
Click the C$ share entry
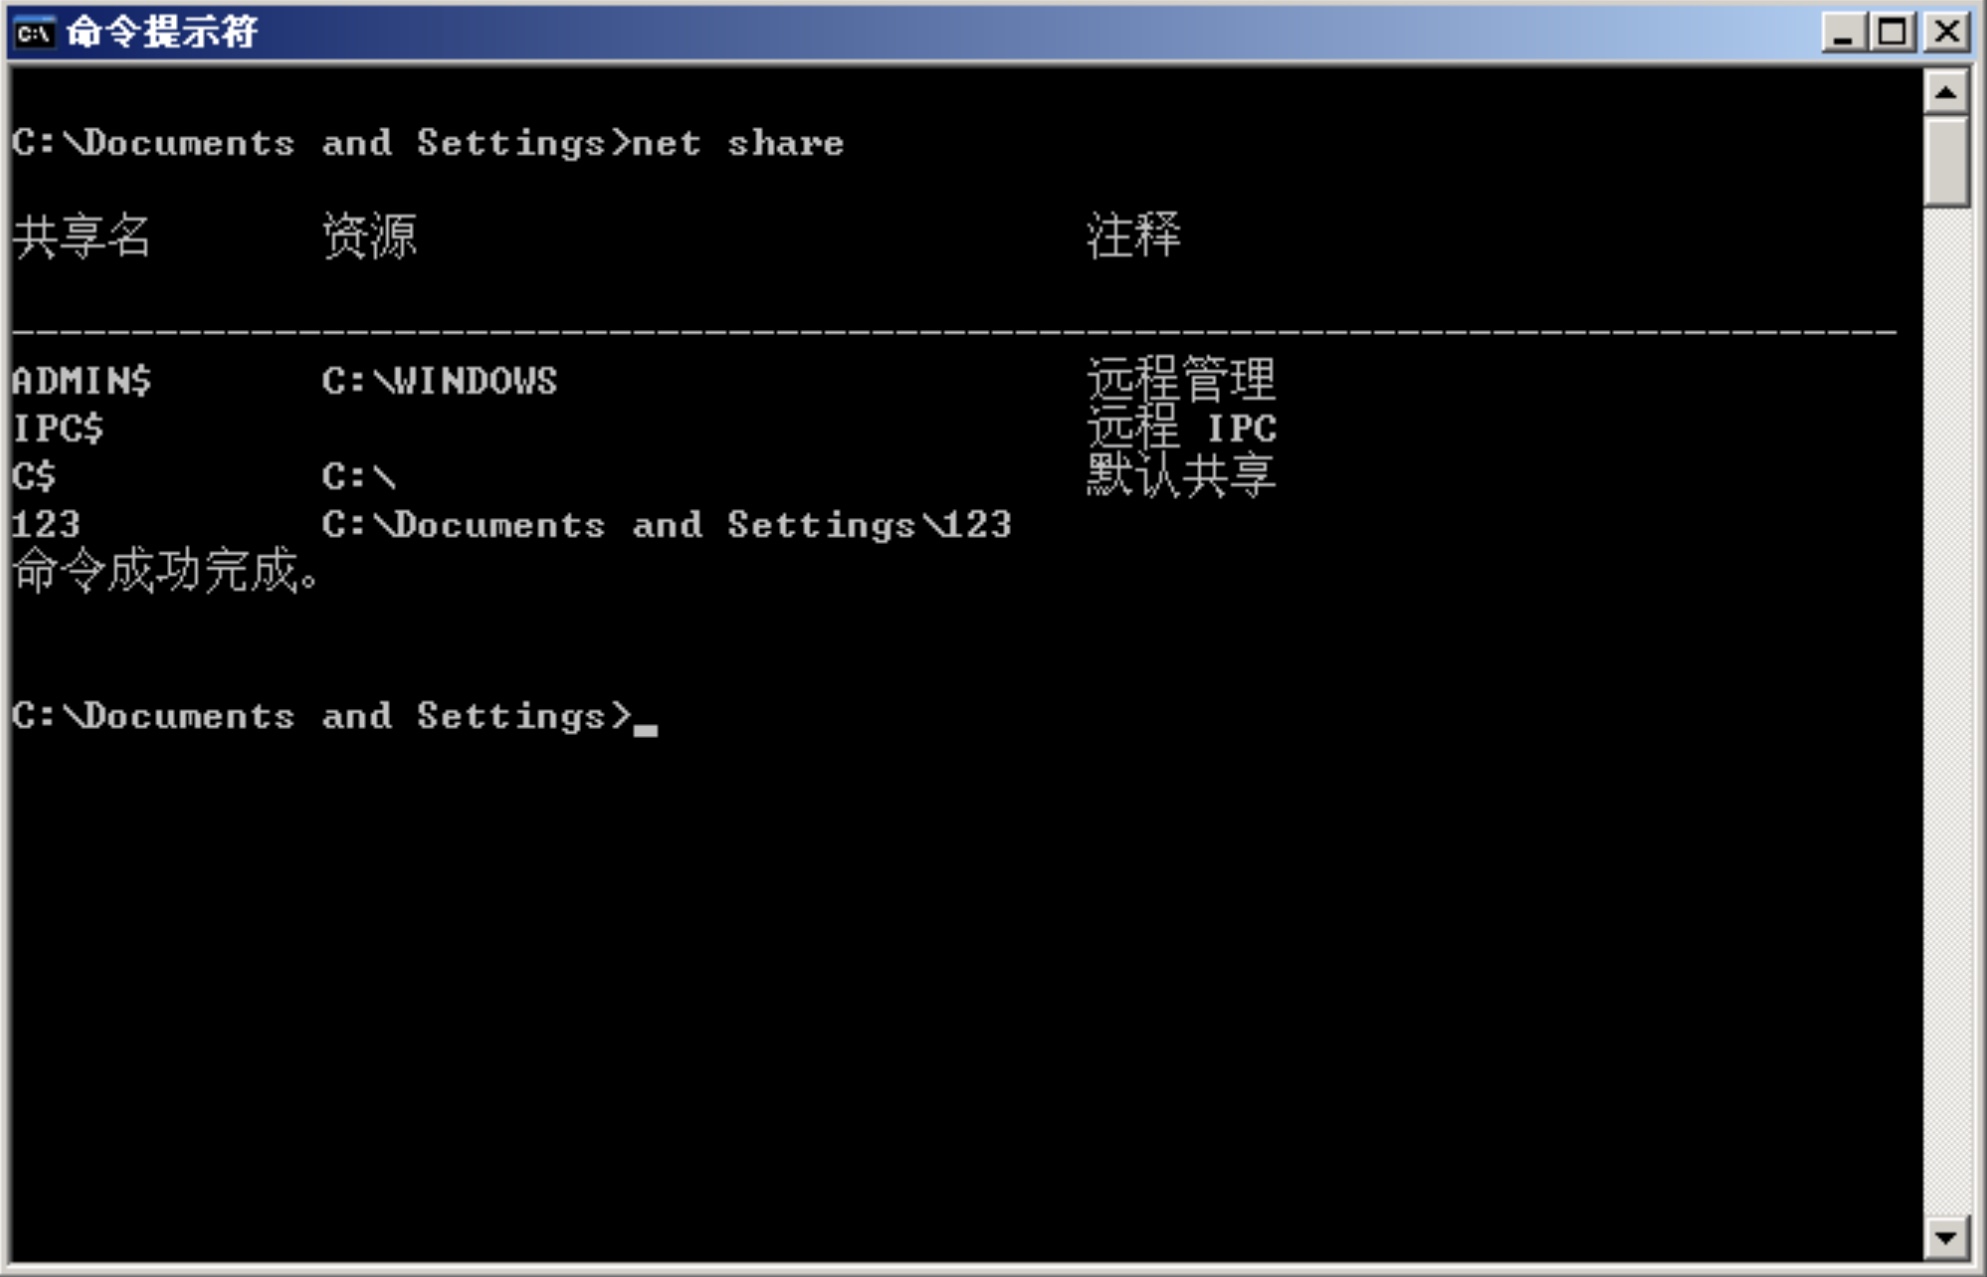pos(35,477)
